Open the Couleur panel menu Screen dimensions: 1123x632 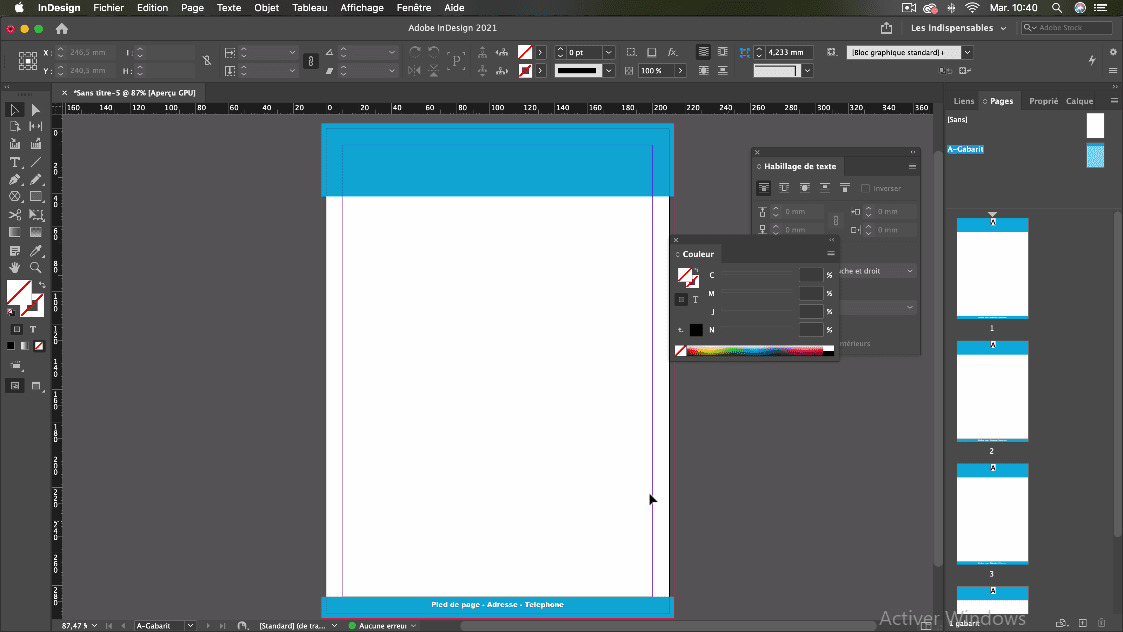pos(831,254)
